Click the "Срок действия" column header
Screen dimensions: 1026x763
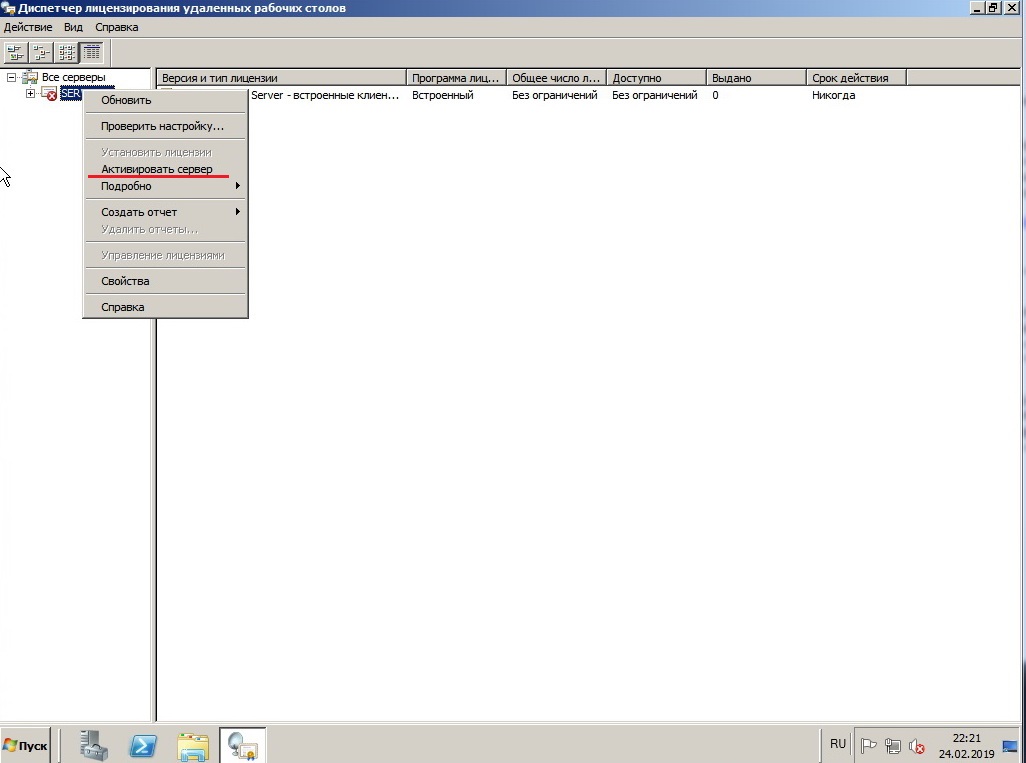[x=855, y=78]
